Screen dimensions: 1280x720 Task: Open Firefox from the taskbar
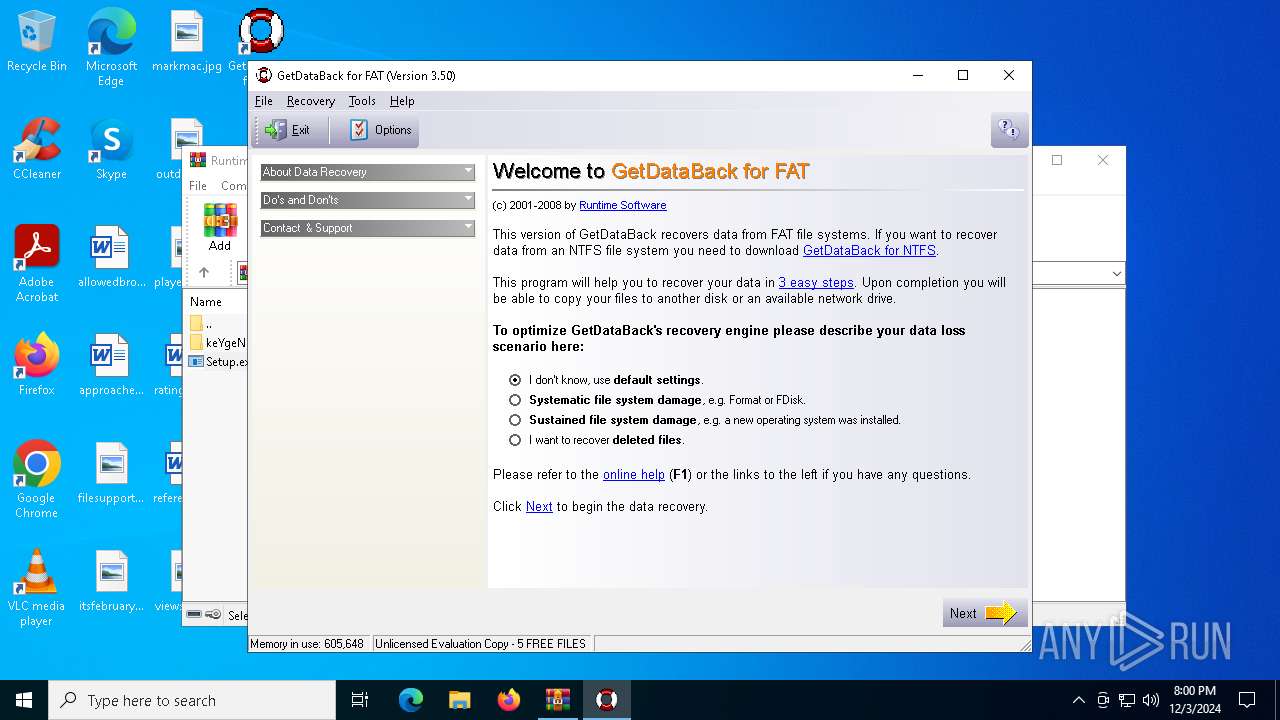[509, 700]
